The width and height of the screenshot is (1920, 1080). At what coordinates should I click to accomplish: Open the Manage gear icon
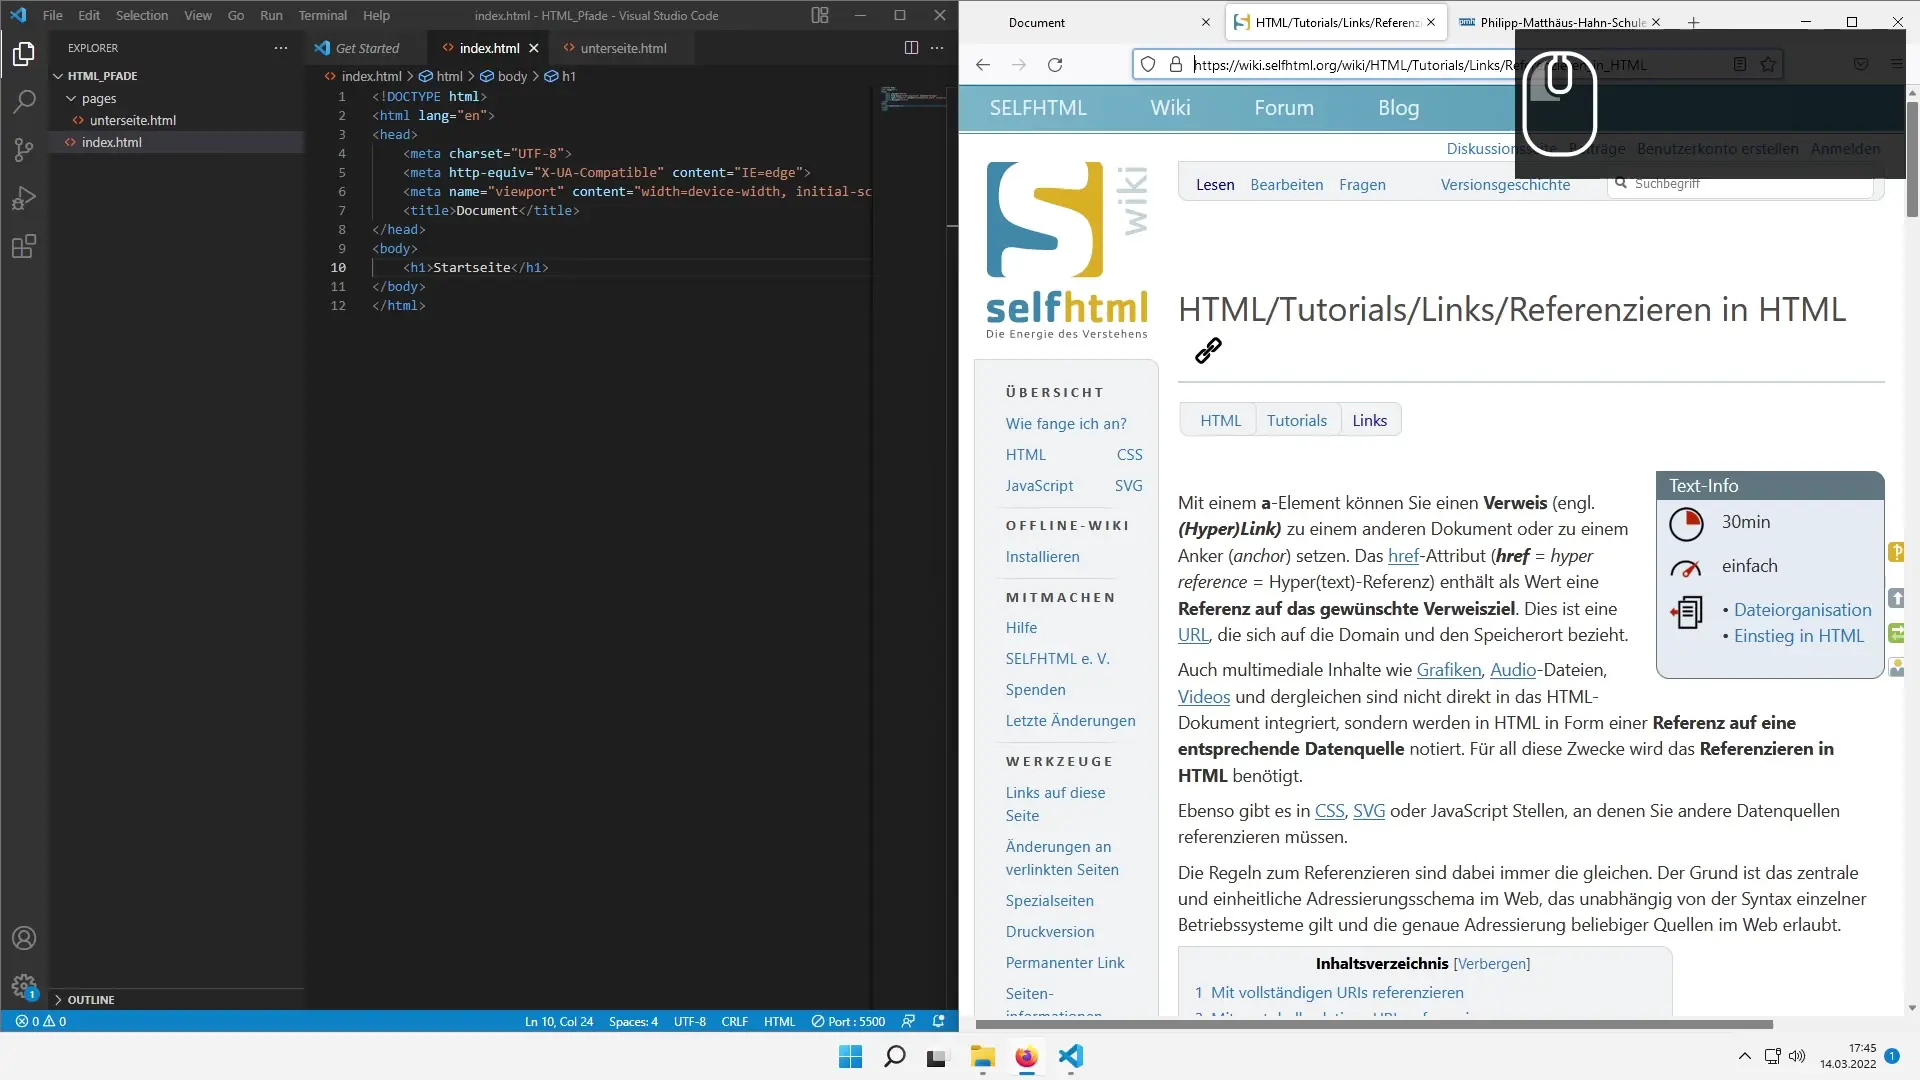(x=24, y=986)
